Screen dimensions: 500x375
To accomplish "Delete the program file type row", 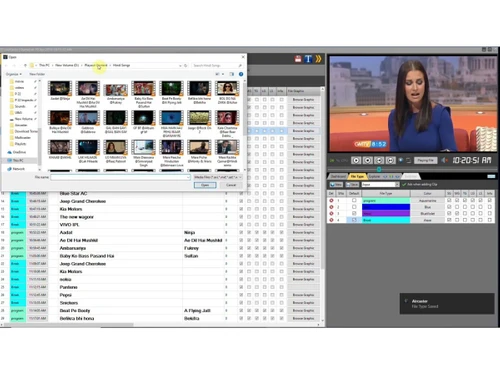I will click(x=331, y=201).
